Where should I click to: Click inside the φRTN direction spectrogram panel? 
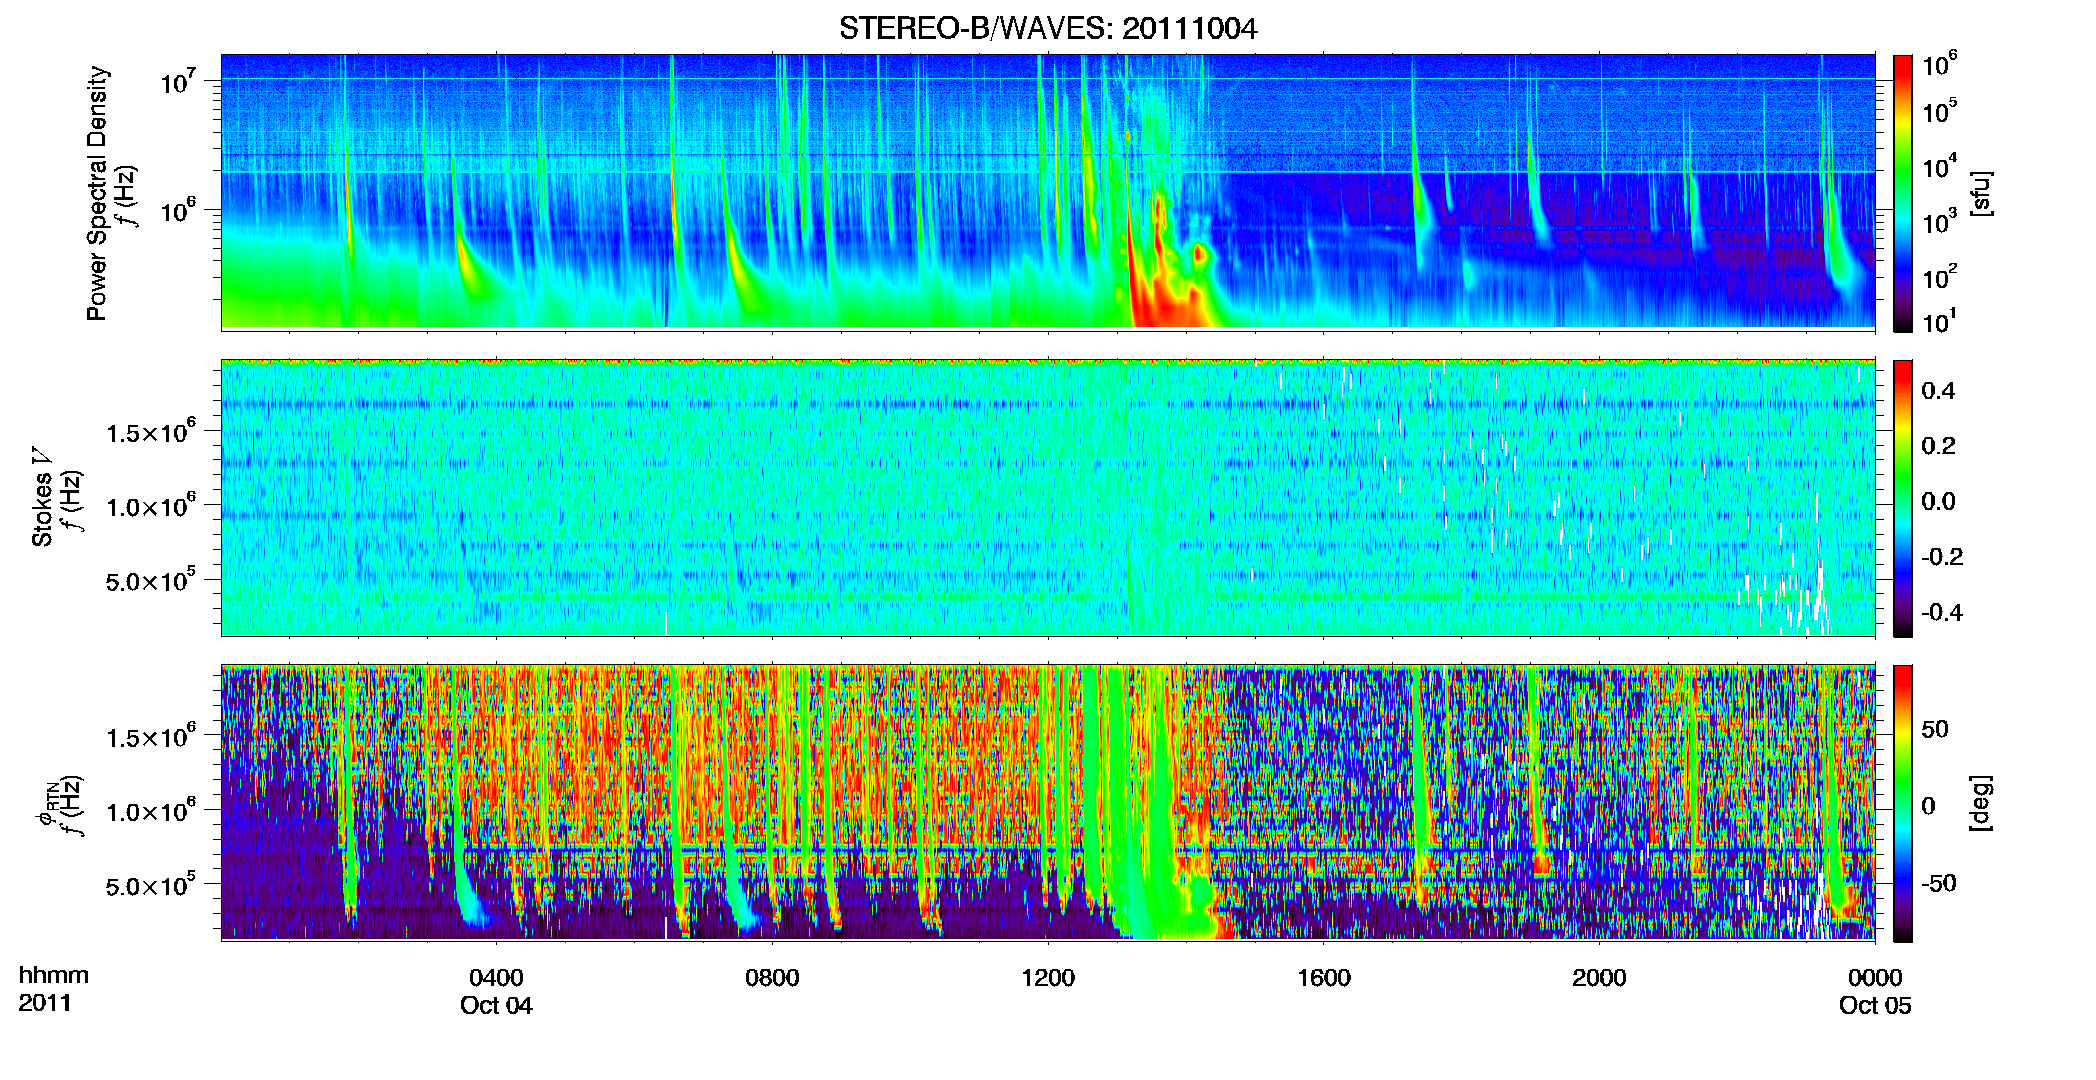pyautogui.click(x=1048, y=803)
